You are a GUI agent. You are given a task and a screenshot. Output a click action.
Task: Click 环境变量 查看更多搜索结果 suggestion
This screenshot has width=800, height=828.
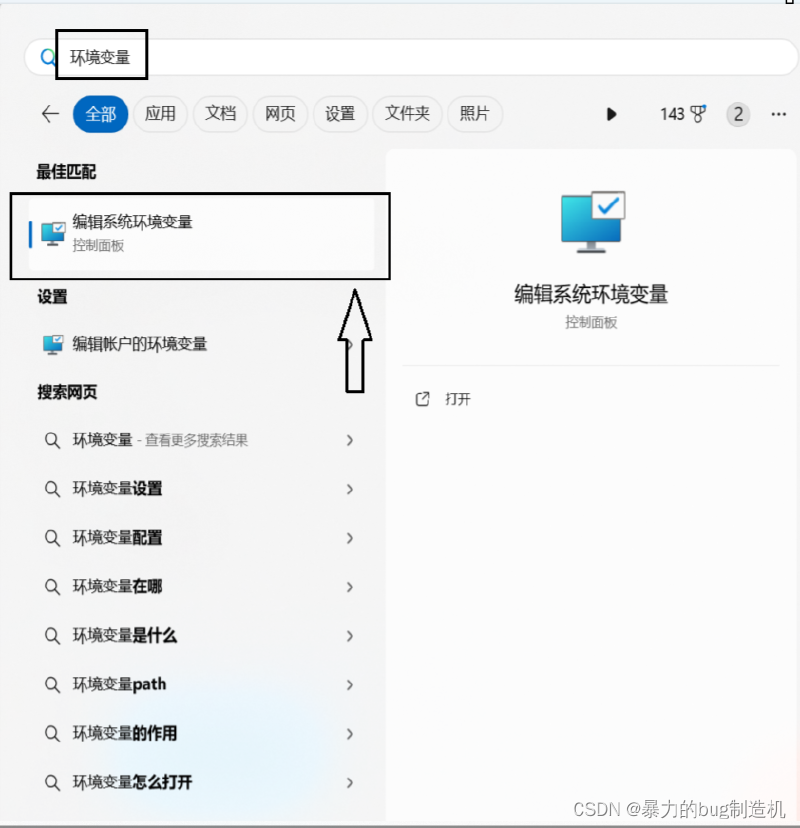pos(201,440)
